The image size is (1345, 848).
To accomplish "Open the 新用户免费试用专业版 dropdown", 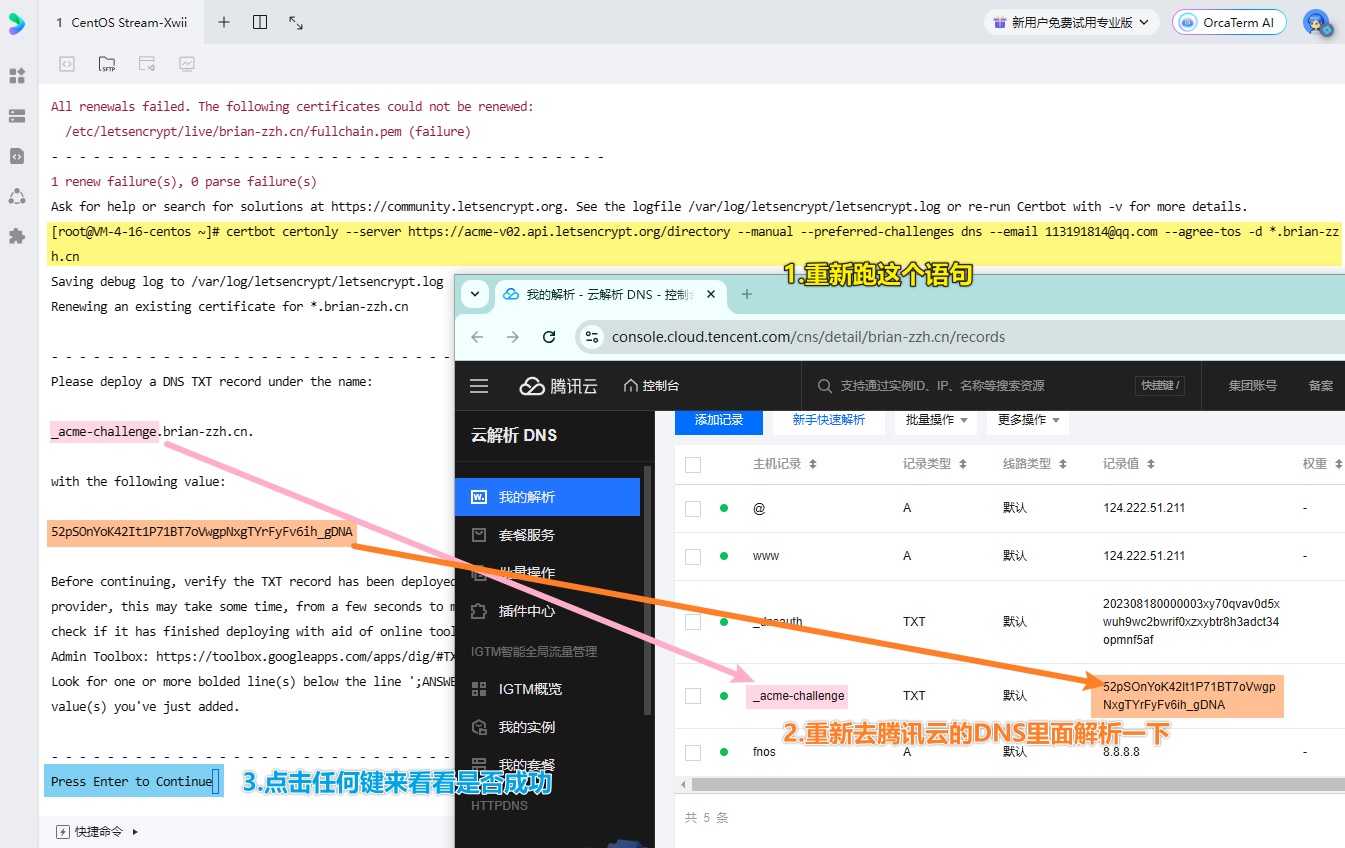I will (1071, 22).
